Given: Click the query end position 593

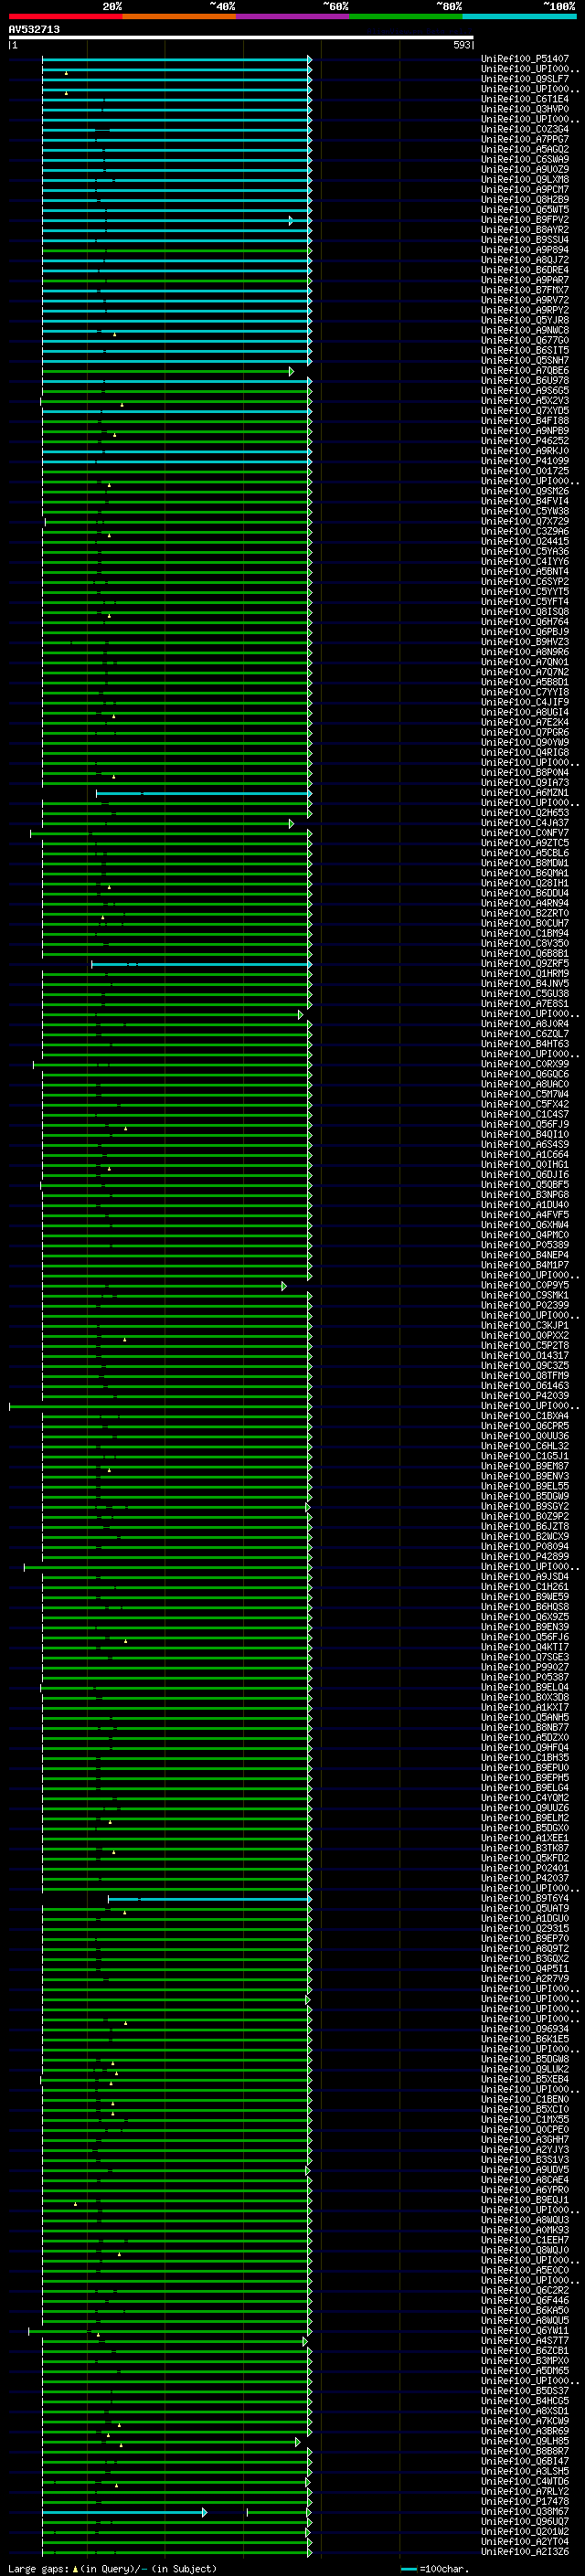Looking at the screenshot, I should pyautogui.click(x=462, y=45).
